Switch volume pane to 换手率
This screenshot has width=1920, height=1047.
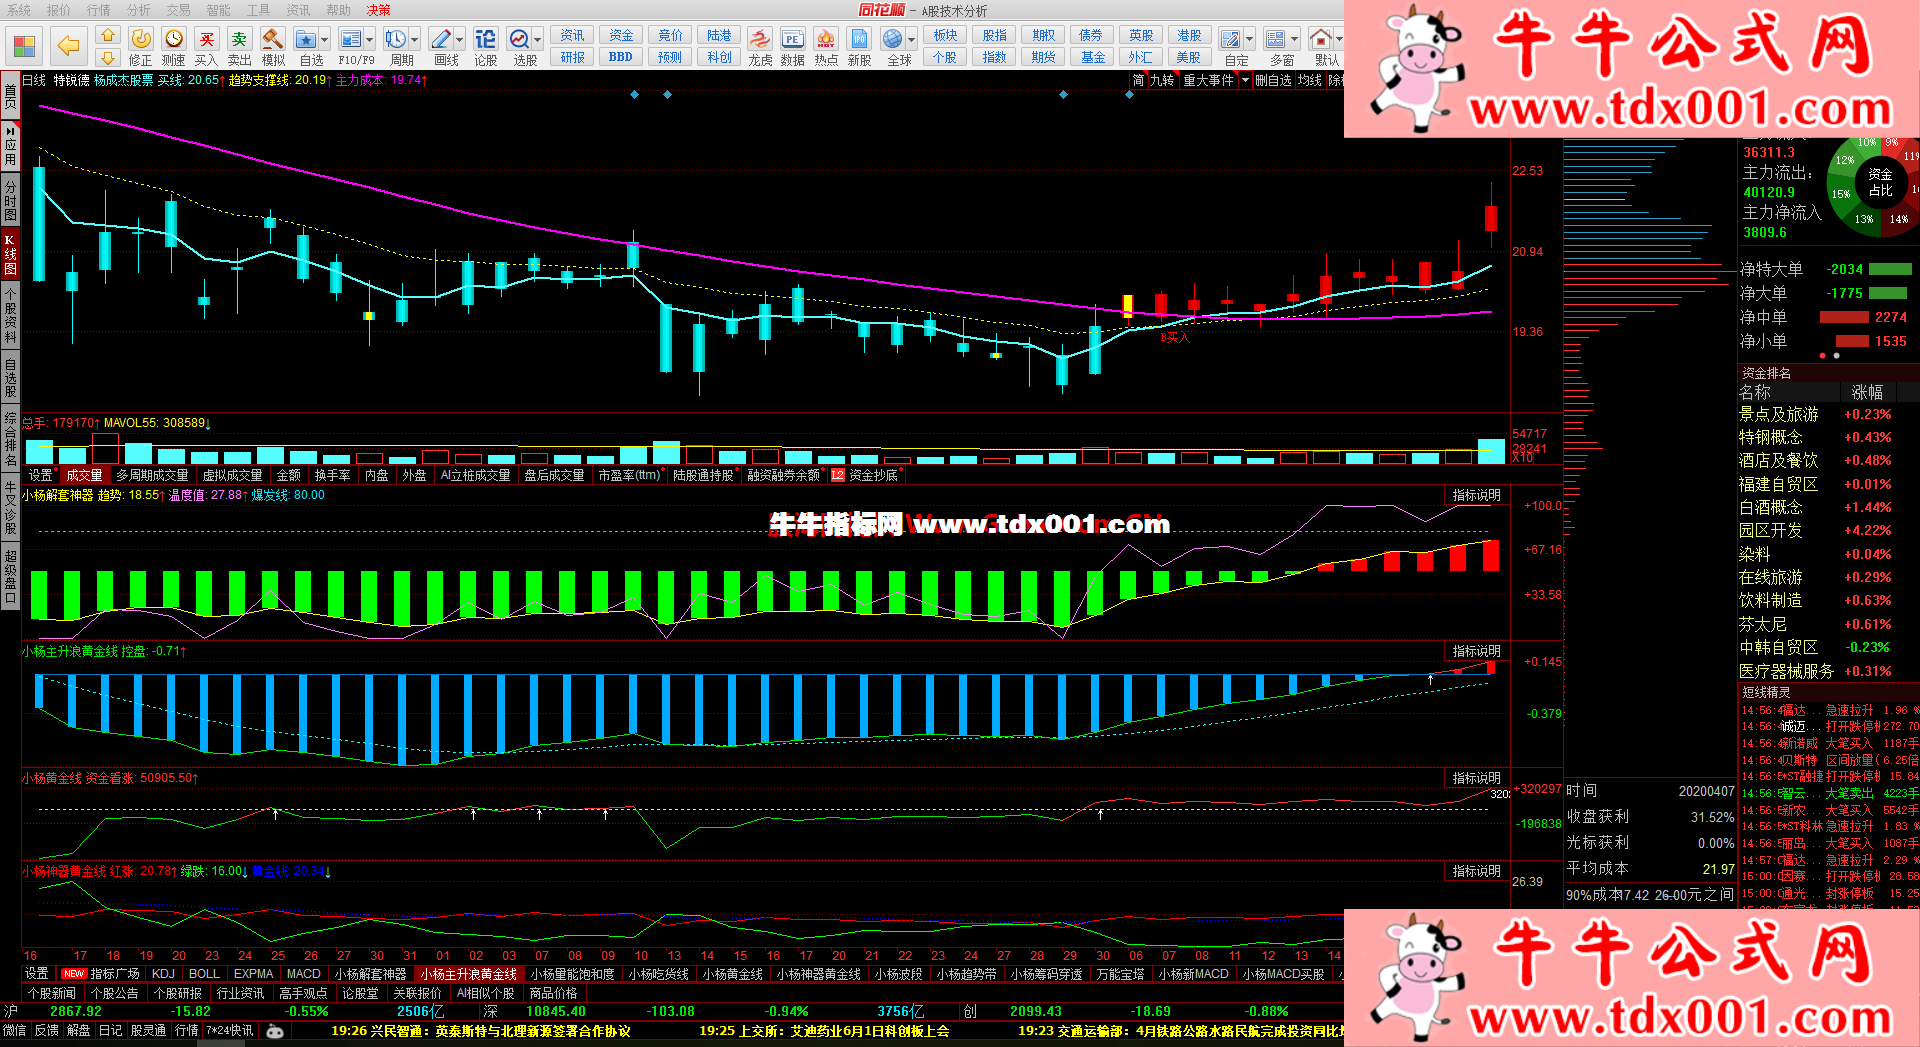[333, 475]
